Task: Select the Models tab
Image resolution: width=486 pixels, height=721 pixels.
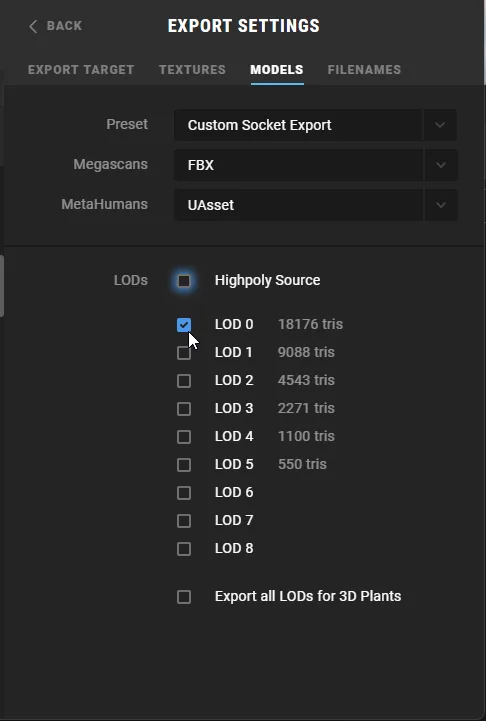Action: pos(277,70)
